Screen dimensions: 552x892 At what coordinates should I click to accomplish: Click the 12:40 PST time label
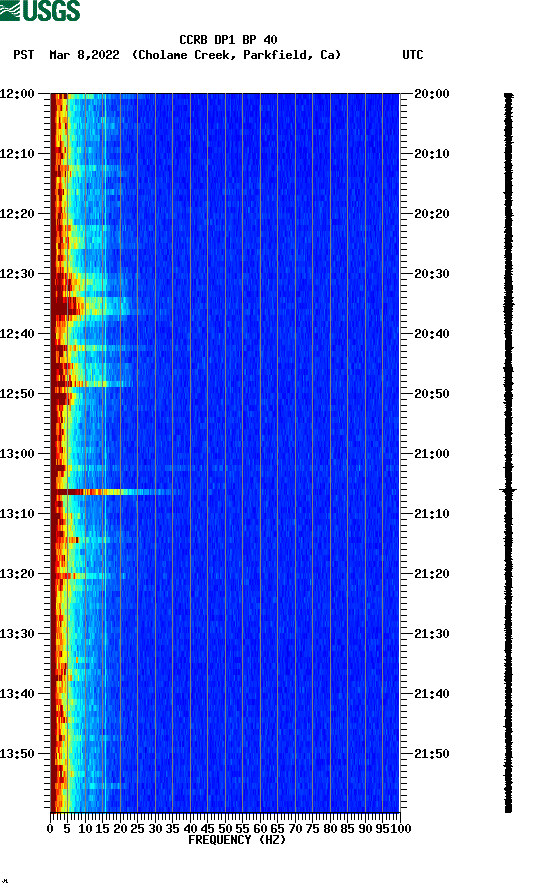point(18,333)
